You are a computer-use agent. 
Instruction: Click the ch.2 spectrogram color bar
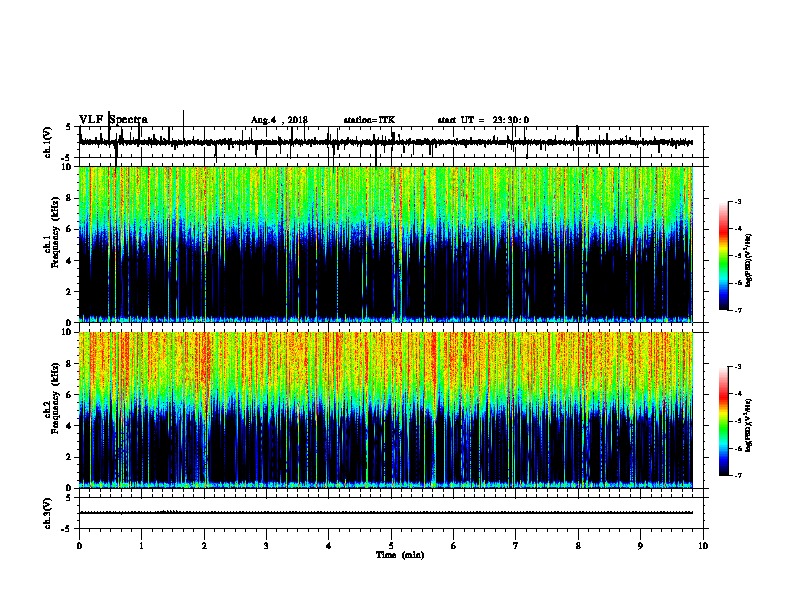pos(723,421)
